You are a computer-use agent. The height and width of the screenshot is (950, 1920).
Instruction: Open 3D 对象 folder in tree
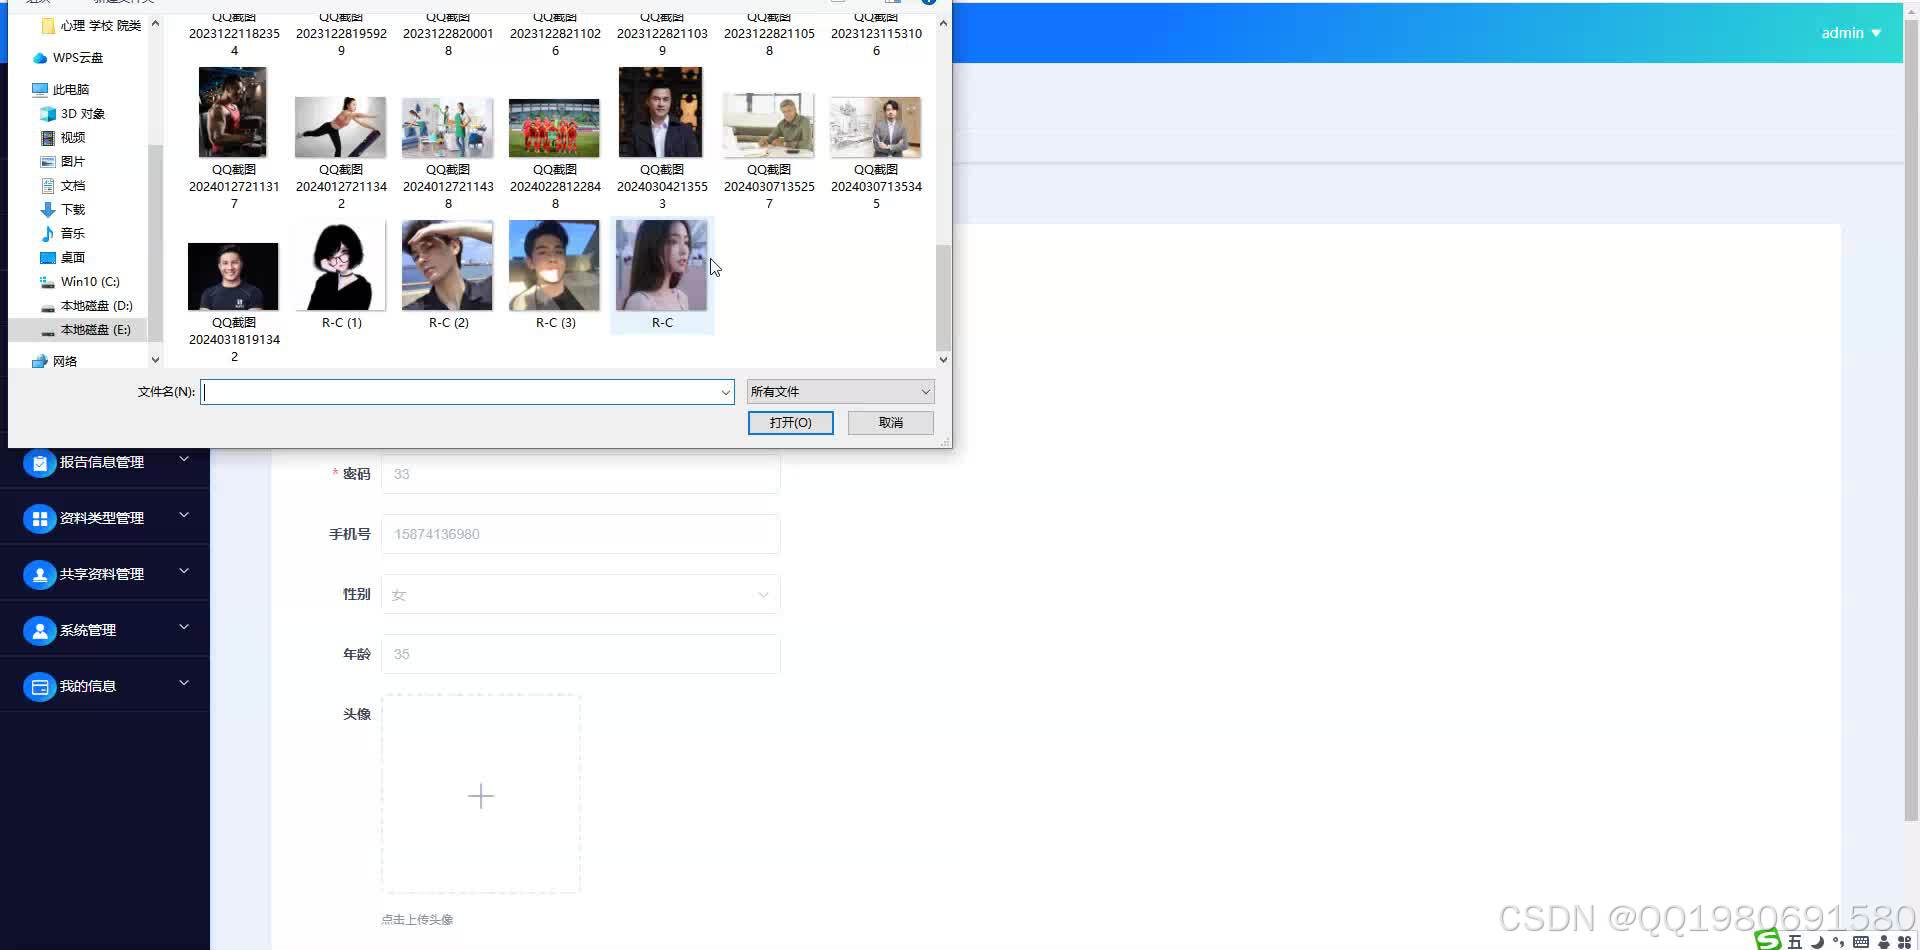point(72,114)
